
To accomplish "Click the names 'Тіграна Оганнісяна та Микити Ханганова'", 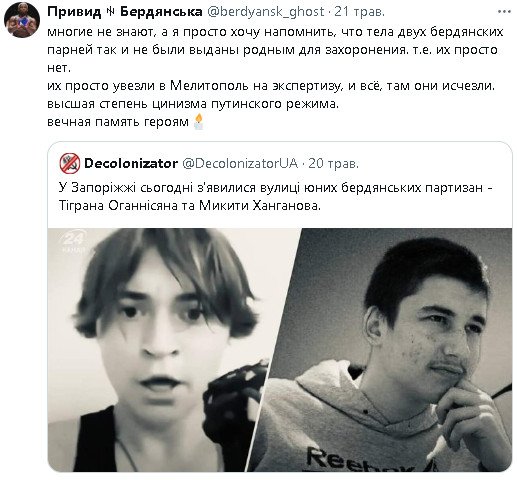I will click(x=190, y=206).
